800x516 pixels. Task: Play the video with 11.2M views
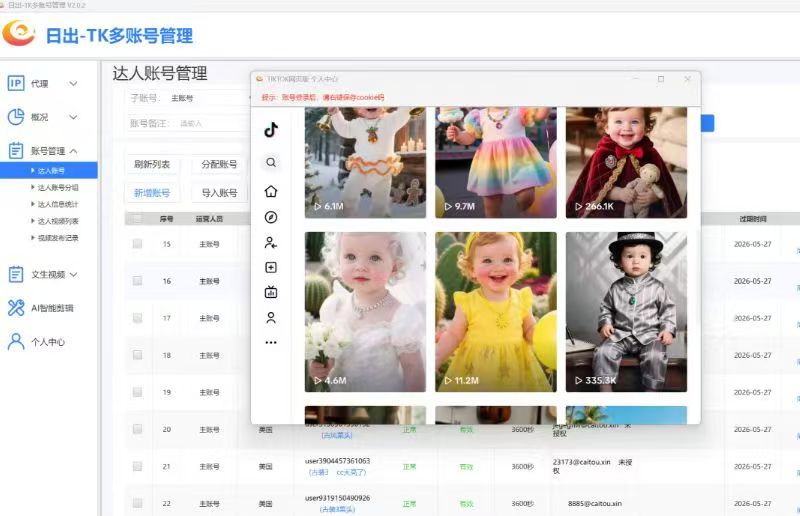496,312
